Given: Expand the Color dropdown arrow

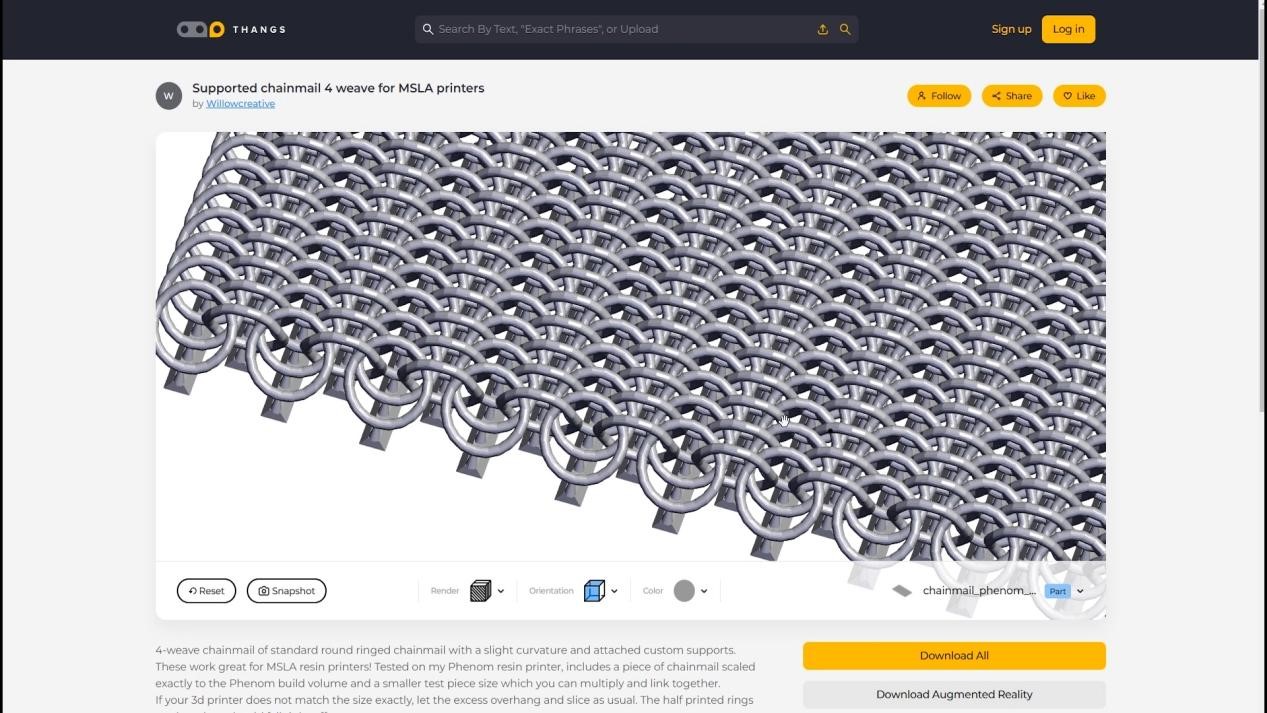Looking at the screenshot, I should click(704, 591).
